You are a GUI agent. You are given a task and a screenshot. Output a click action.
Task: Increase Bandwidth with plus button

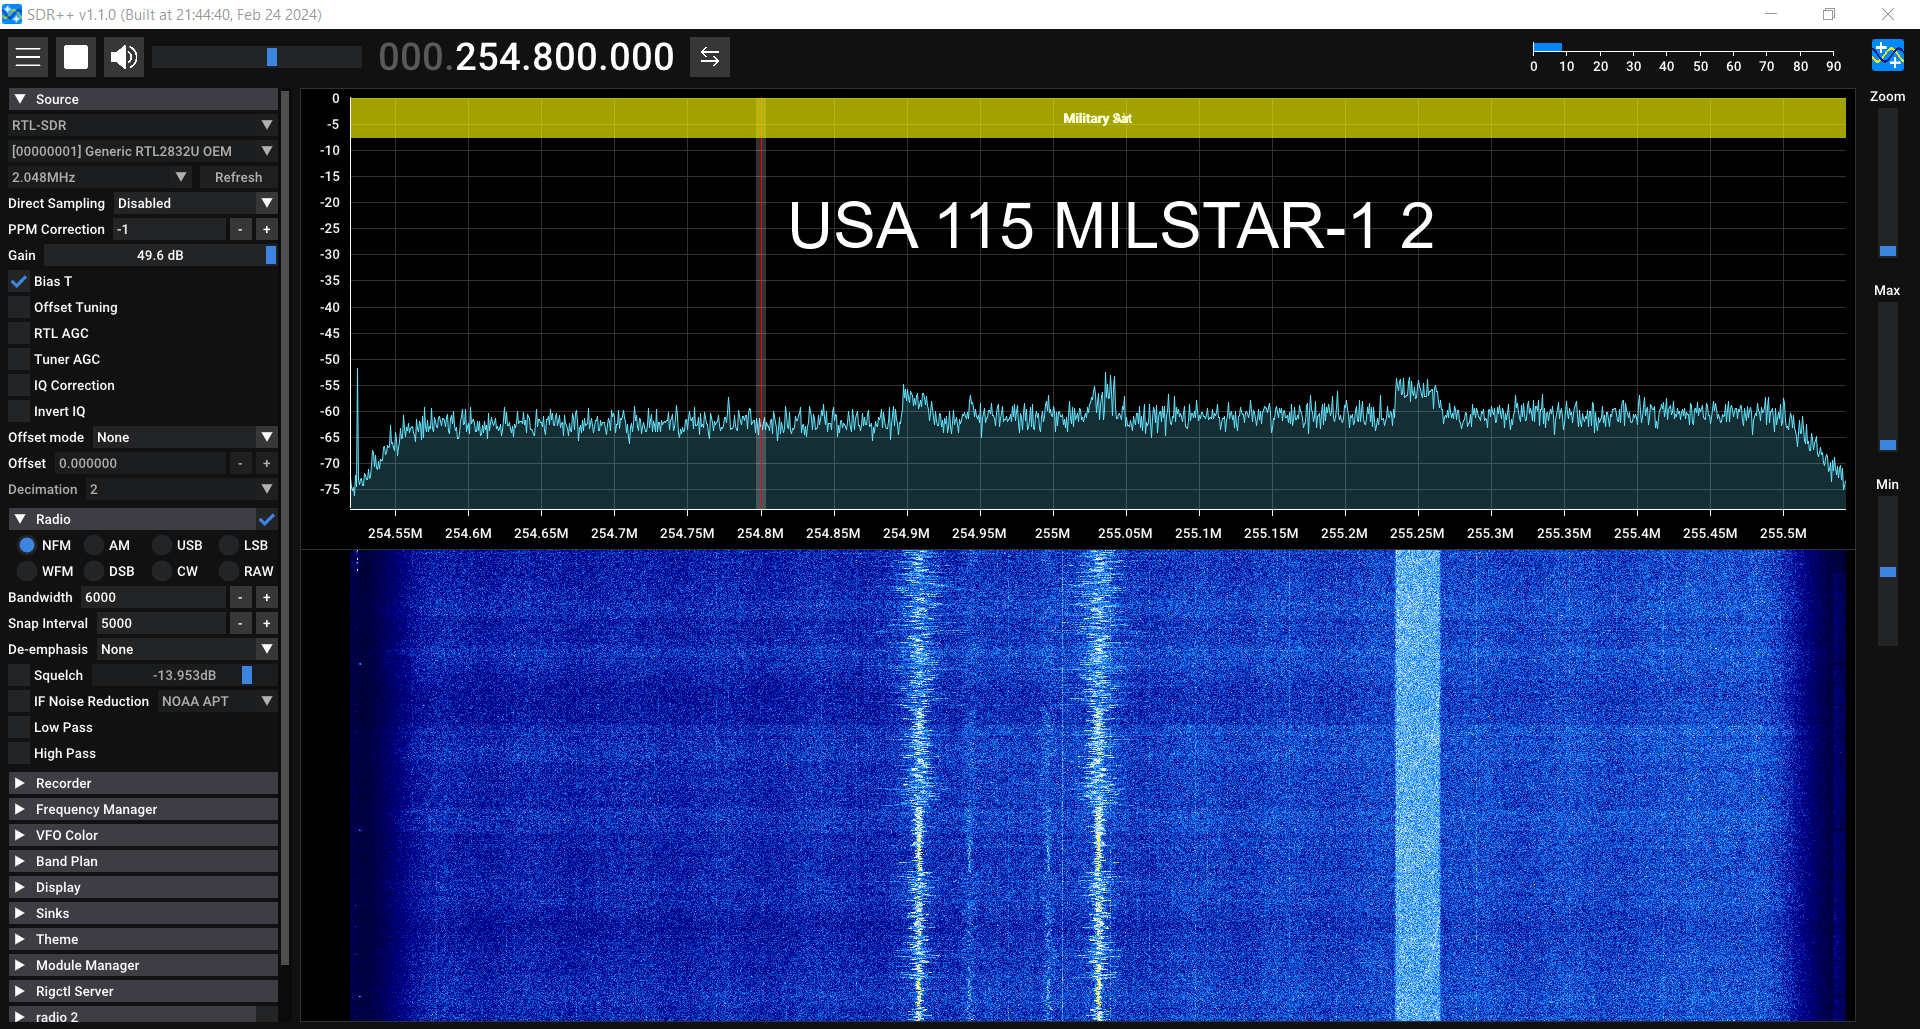(267, 597)
